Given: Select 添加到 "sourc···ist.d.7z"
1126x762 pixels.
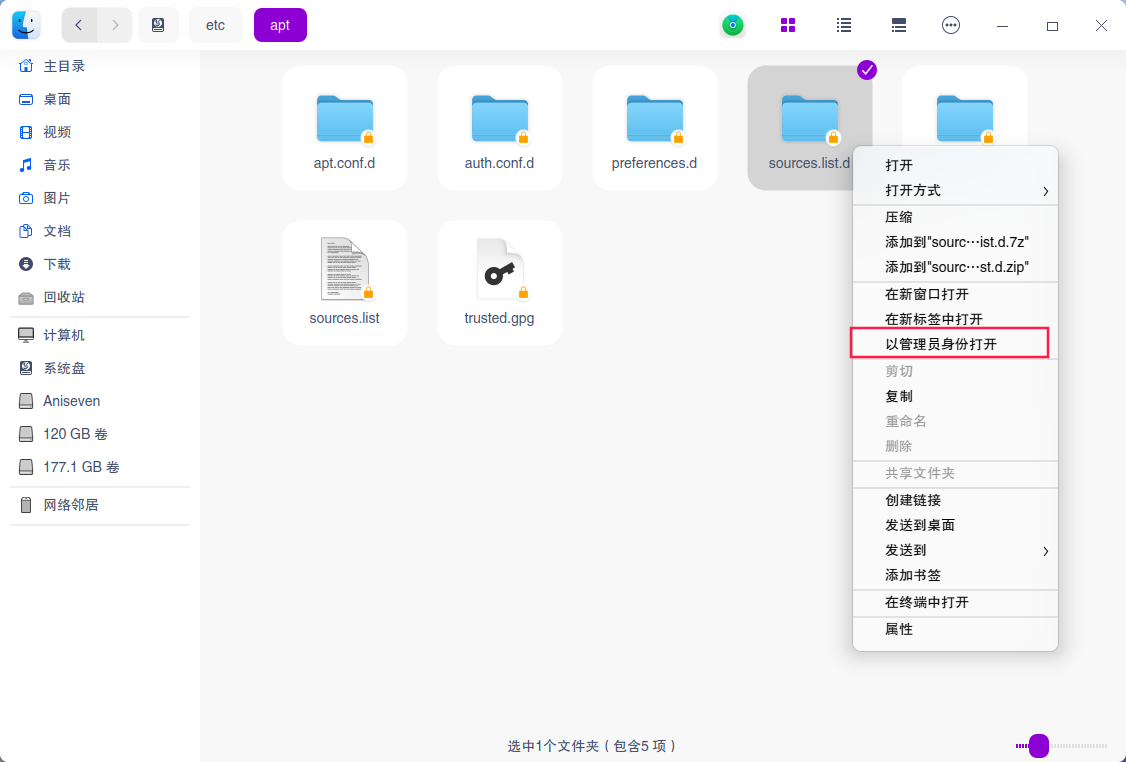Looking at the screenshot, I should click(955, 242).
